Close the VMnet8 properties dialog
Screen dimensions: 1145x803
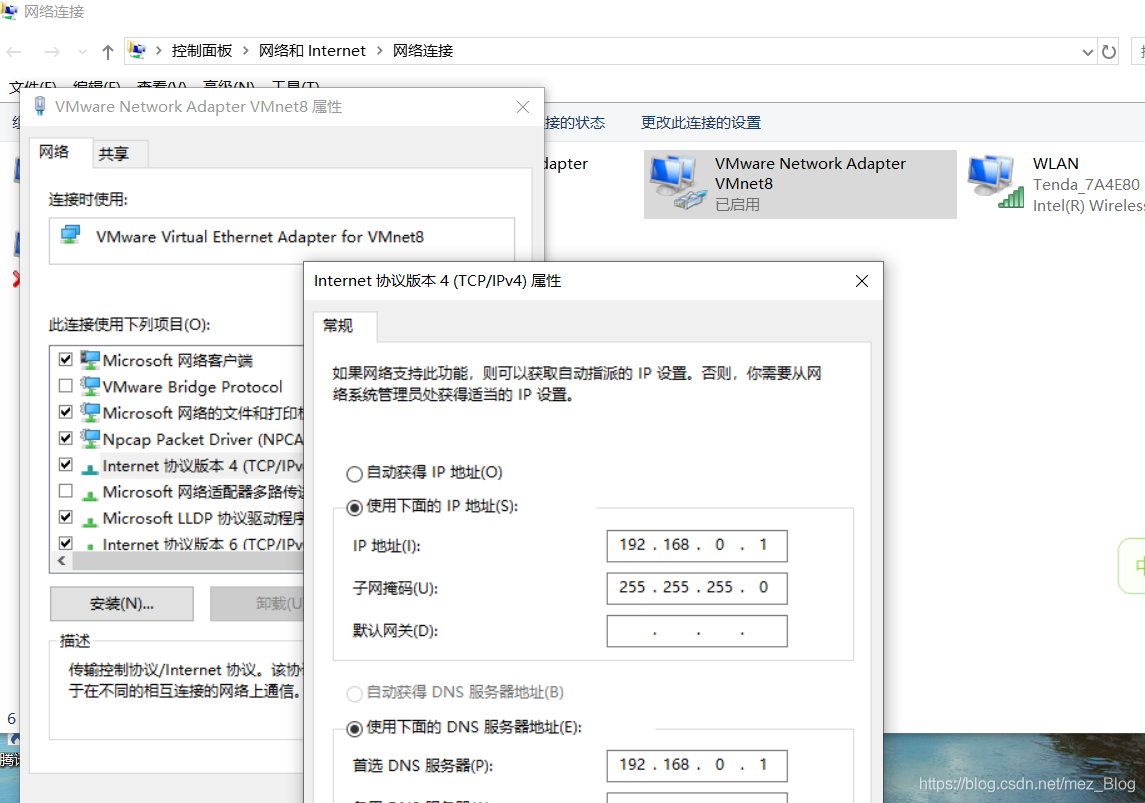523,107
